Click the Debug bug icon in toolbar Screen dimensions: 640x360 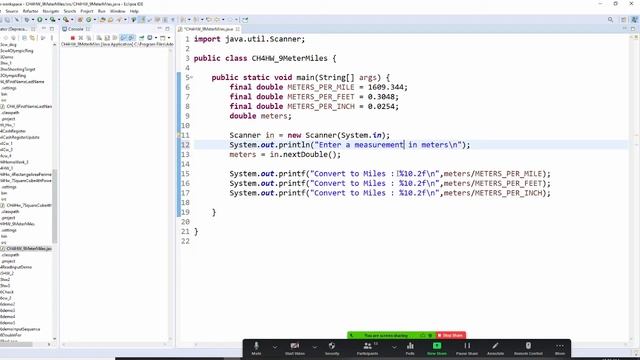(27, 20)
